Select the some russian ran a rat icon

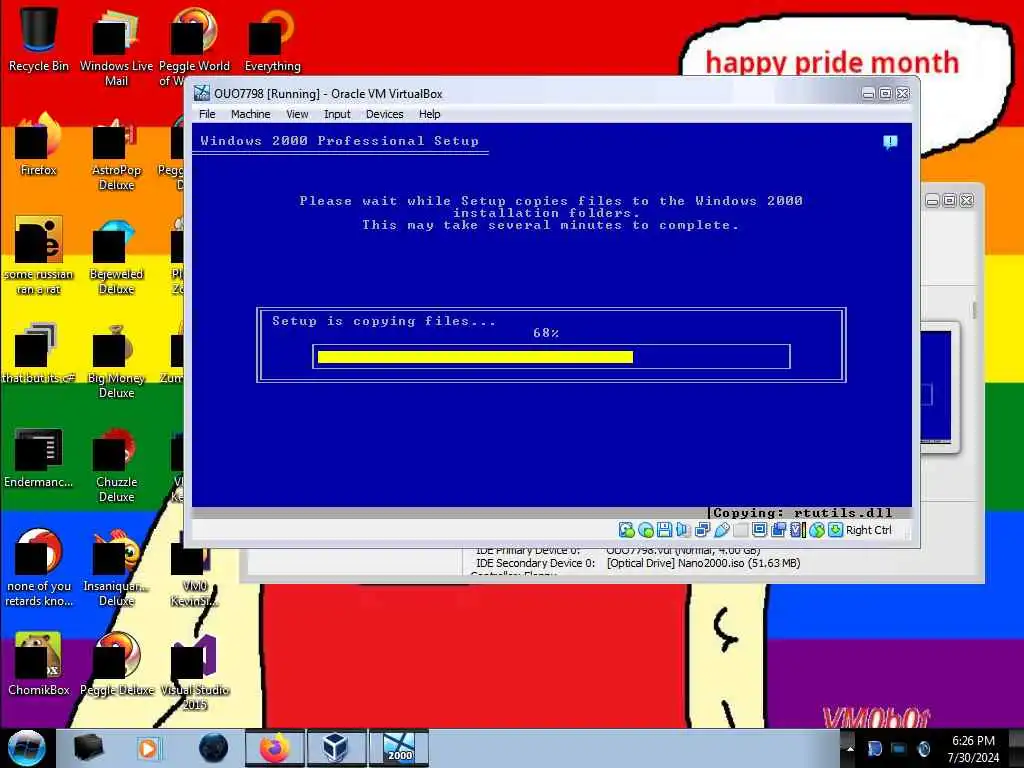[38, 256]
